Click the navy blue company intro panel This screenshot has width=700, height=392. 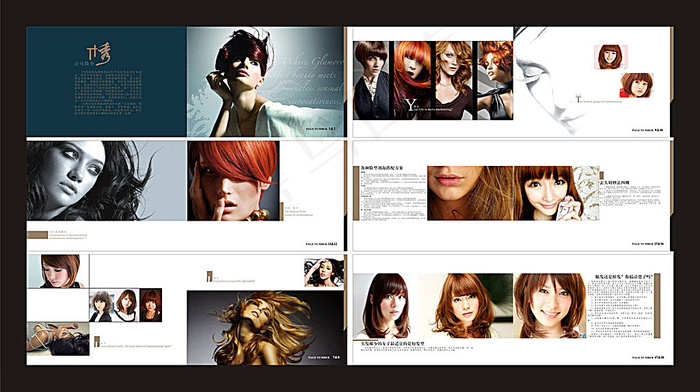106,82
